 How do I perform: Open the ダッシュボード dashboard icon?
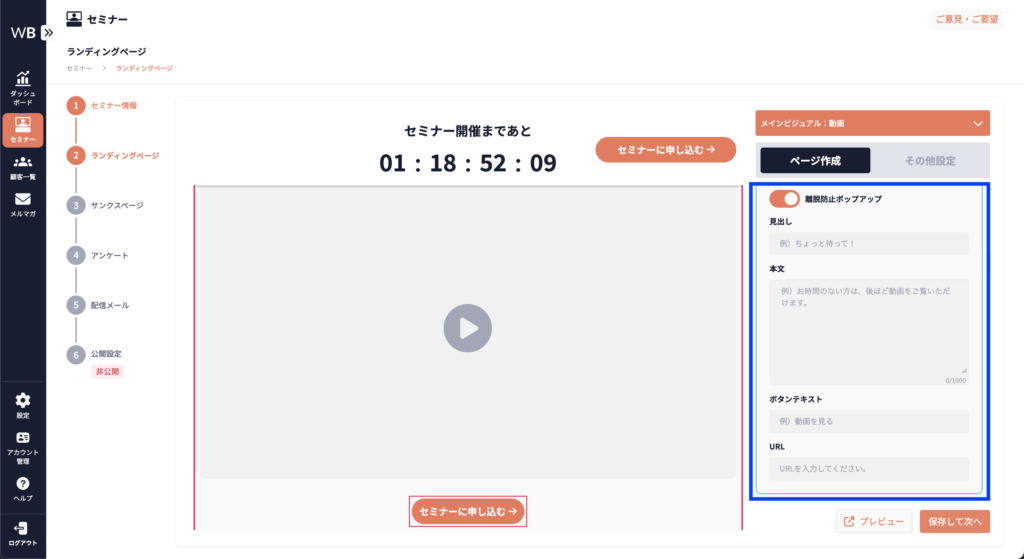pos(22,80)
